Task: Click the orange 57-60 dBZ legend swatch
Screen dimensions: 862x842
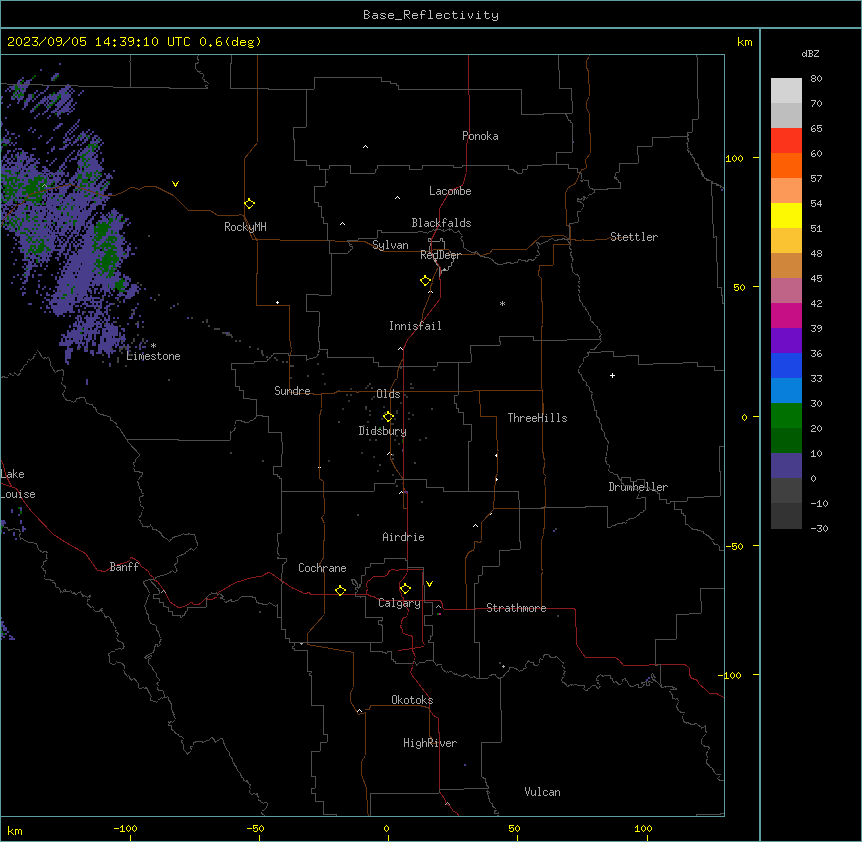Action: point(786,165)
